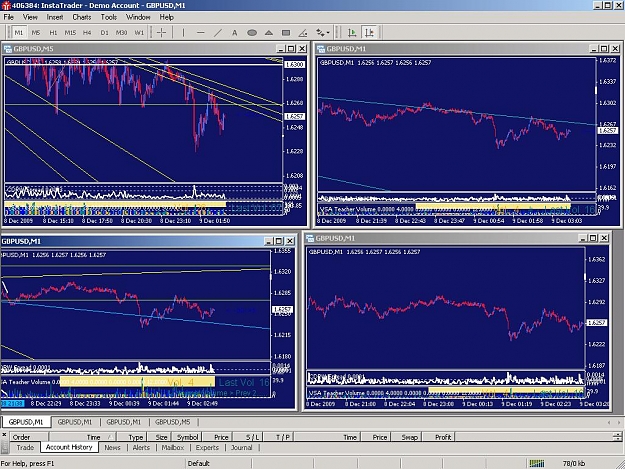Viewport: 625px width, 469px height.
Task: Open the Help menu
Action: [x=167, y=17]
